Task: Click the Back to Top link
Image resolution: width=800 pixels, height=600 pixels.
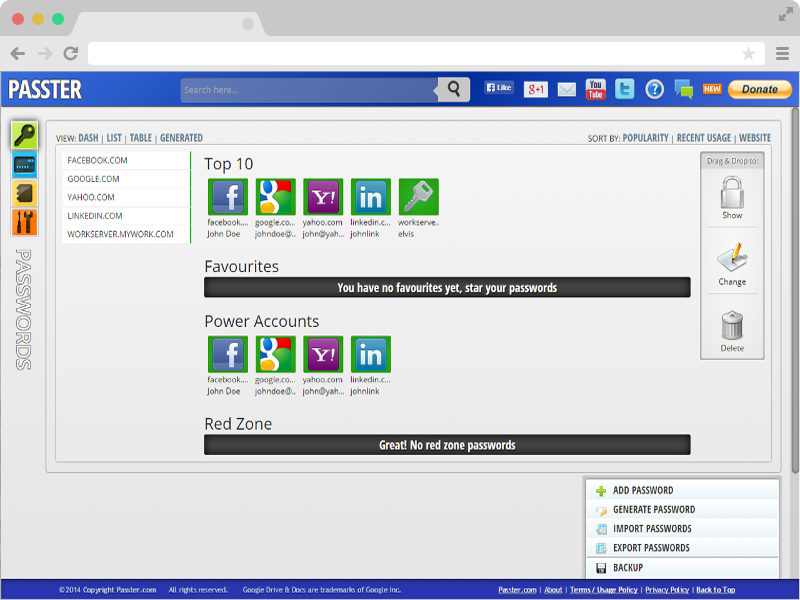Action: (716, 590)
